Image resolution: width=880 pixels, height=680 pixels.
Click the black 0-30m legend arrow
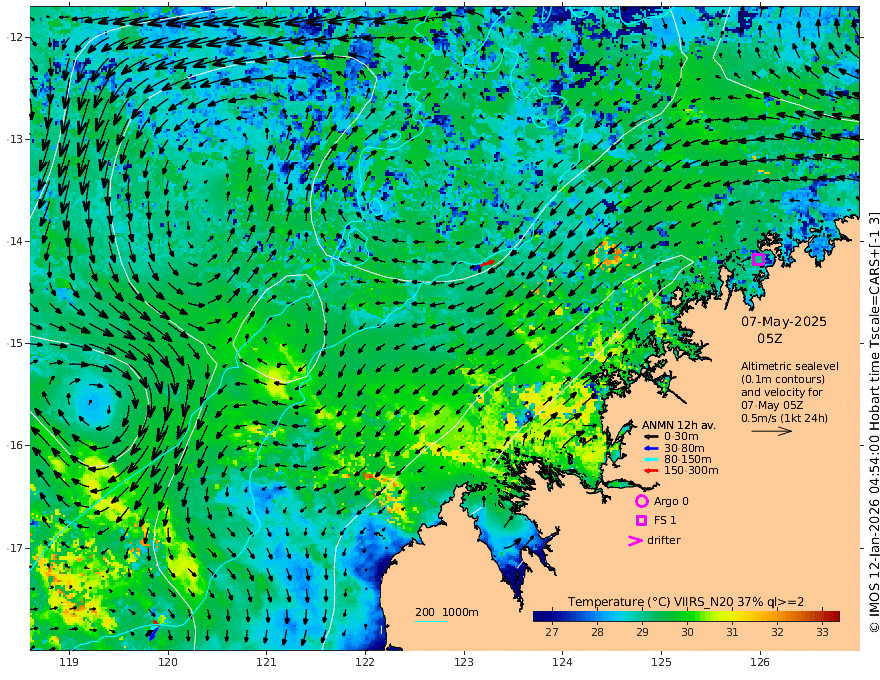coord(650,437)
